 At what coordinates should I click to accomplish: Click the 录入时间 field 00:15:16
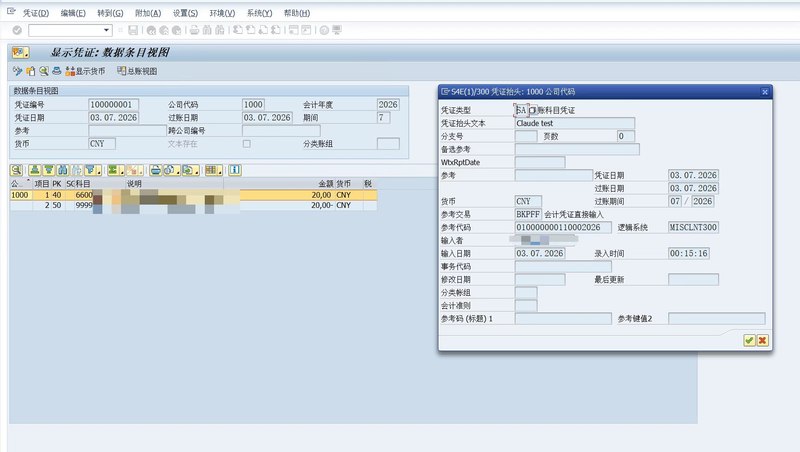click(689, 253)
